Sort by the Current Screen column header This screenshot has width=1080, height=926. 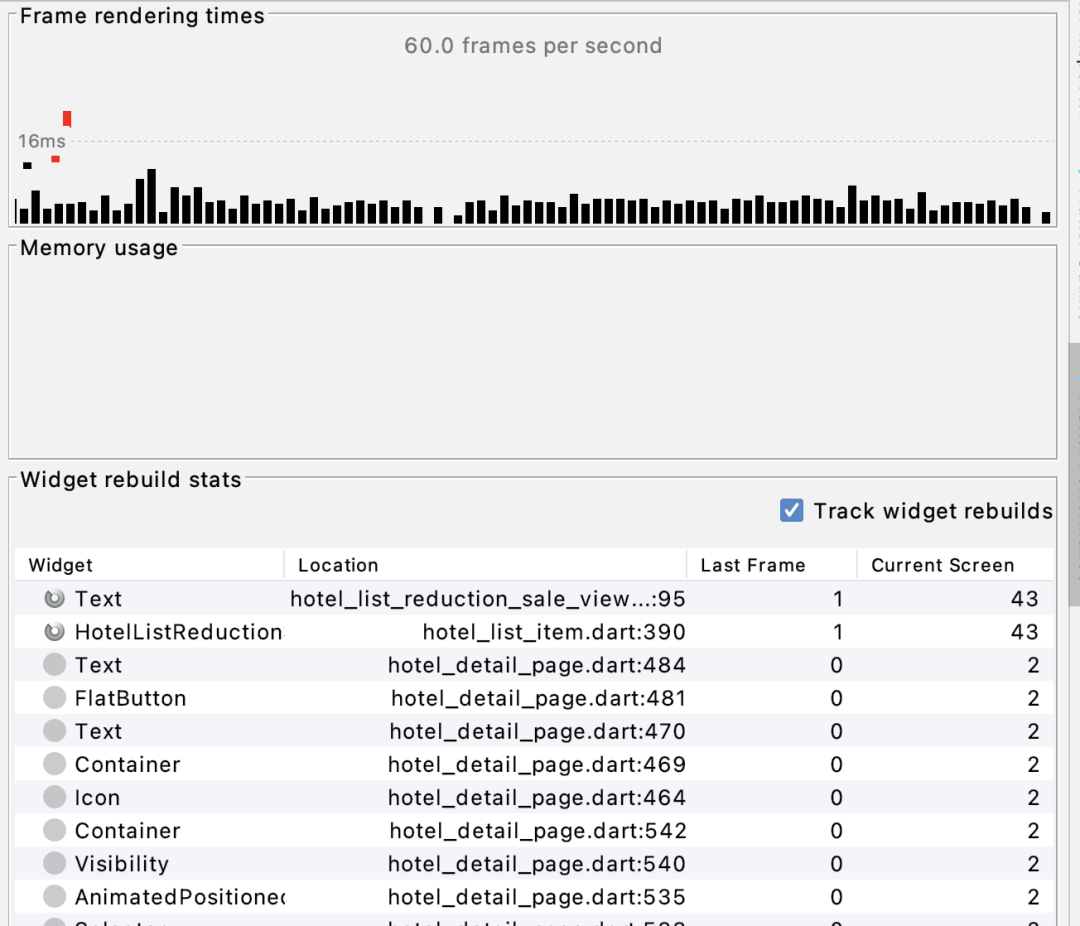pos(942,565)
